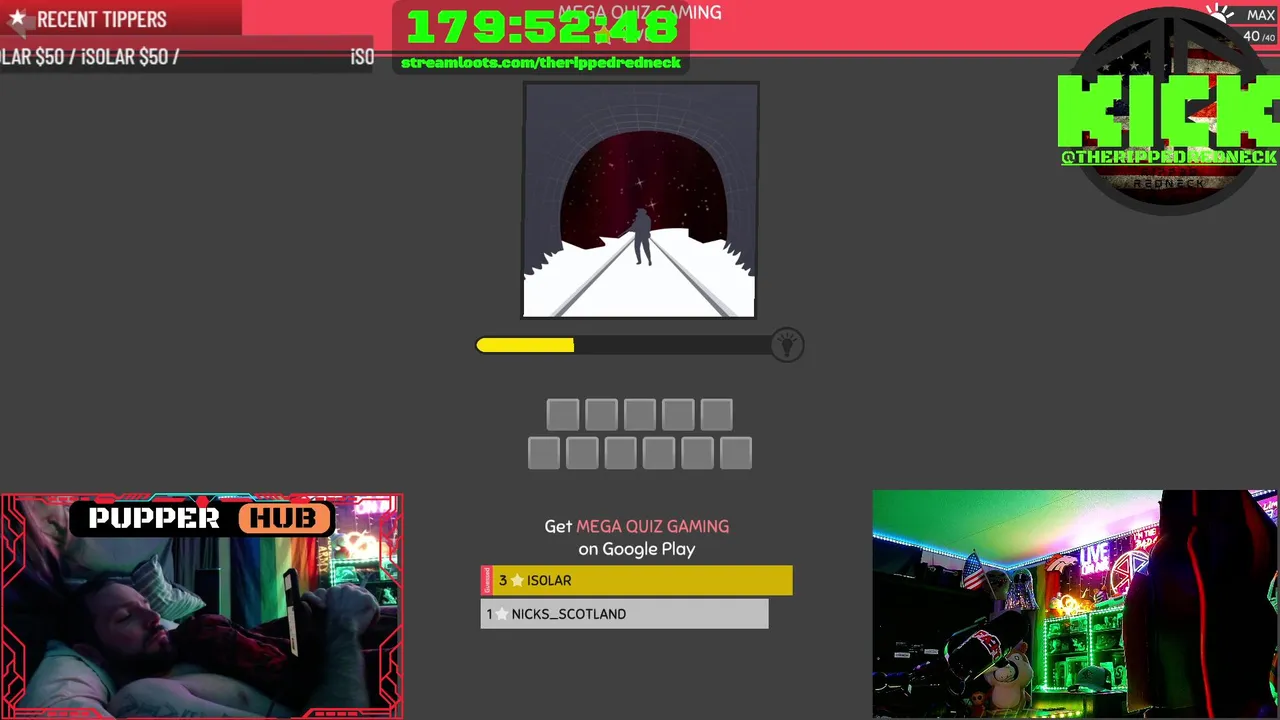This screenshot has width=1280, height=720.
Task: Click the 179:52:48 countdown timer
Action: coord(541,28)
